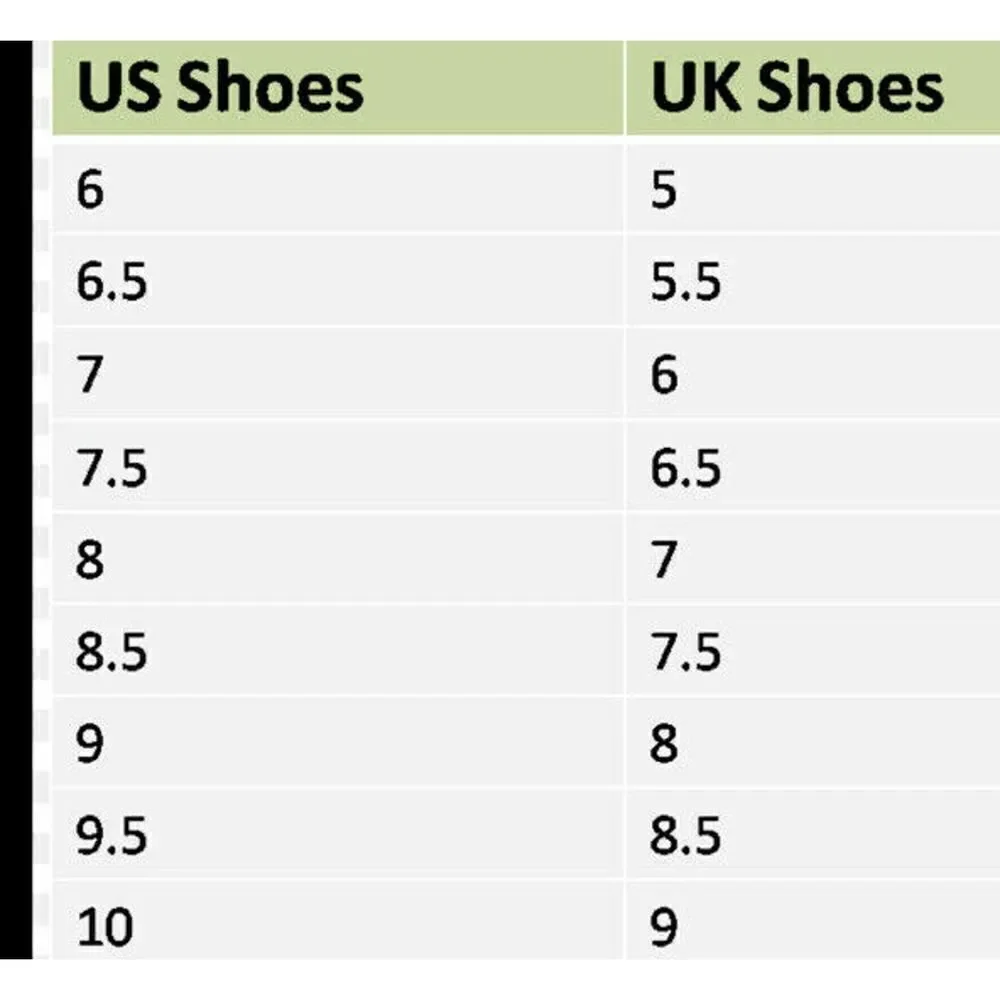The width and height of the screenshot is (1000, 1000).
Task: Select the UK size 7 cell
Action: (x=813, y=559)
